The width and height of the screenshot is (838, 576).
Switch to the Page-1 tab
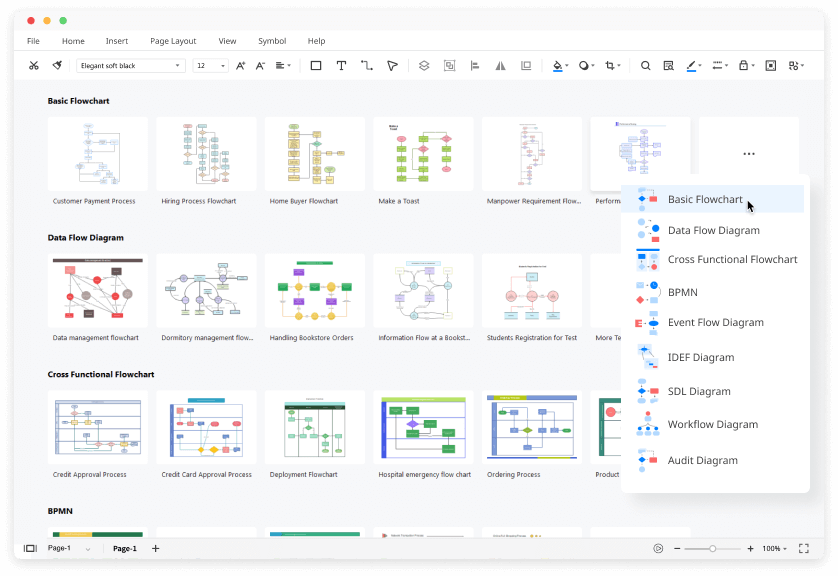[125, 548]
